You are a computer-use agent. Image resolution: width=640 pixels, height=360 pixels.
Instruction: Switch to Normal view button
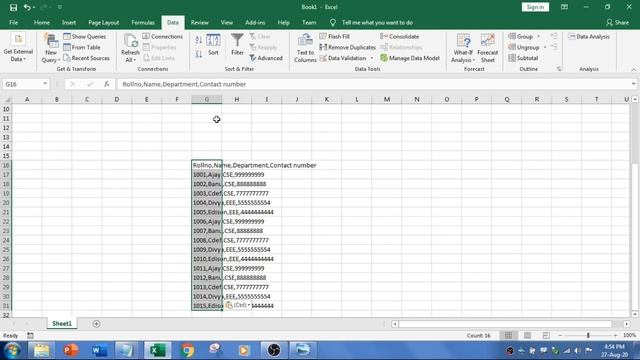click(x=508, y=336)
